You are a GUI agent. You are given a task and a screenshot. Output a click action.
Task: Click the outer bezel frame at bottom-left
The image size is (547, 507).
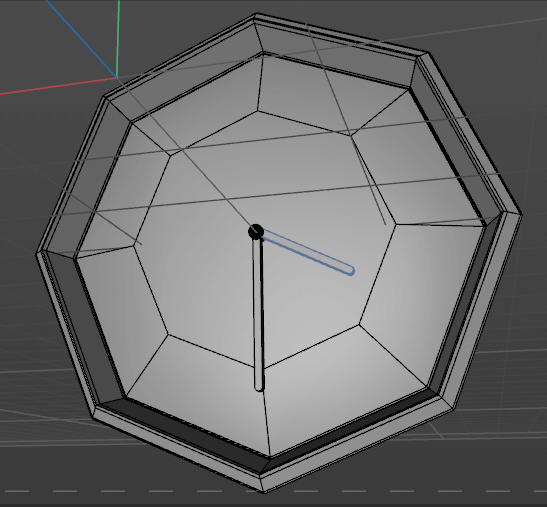click(x=174, y=450)
